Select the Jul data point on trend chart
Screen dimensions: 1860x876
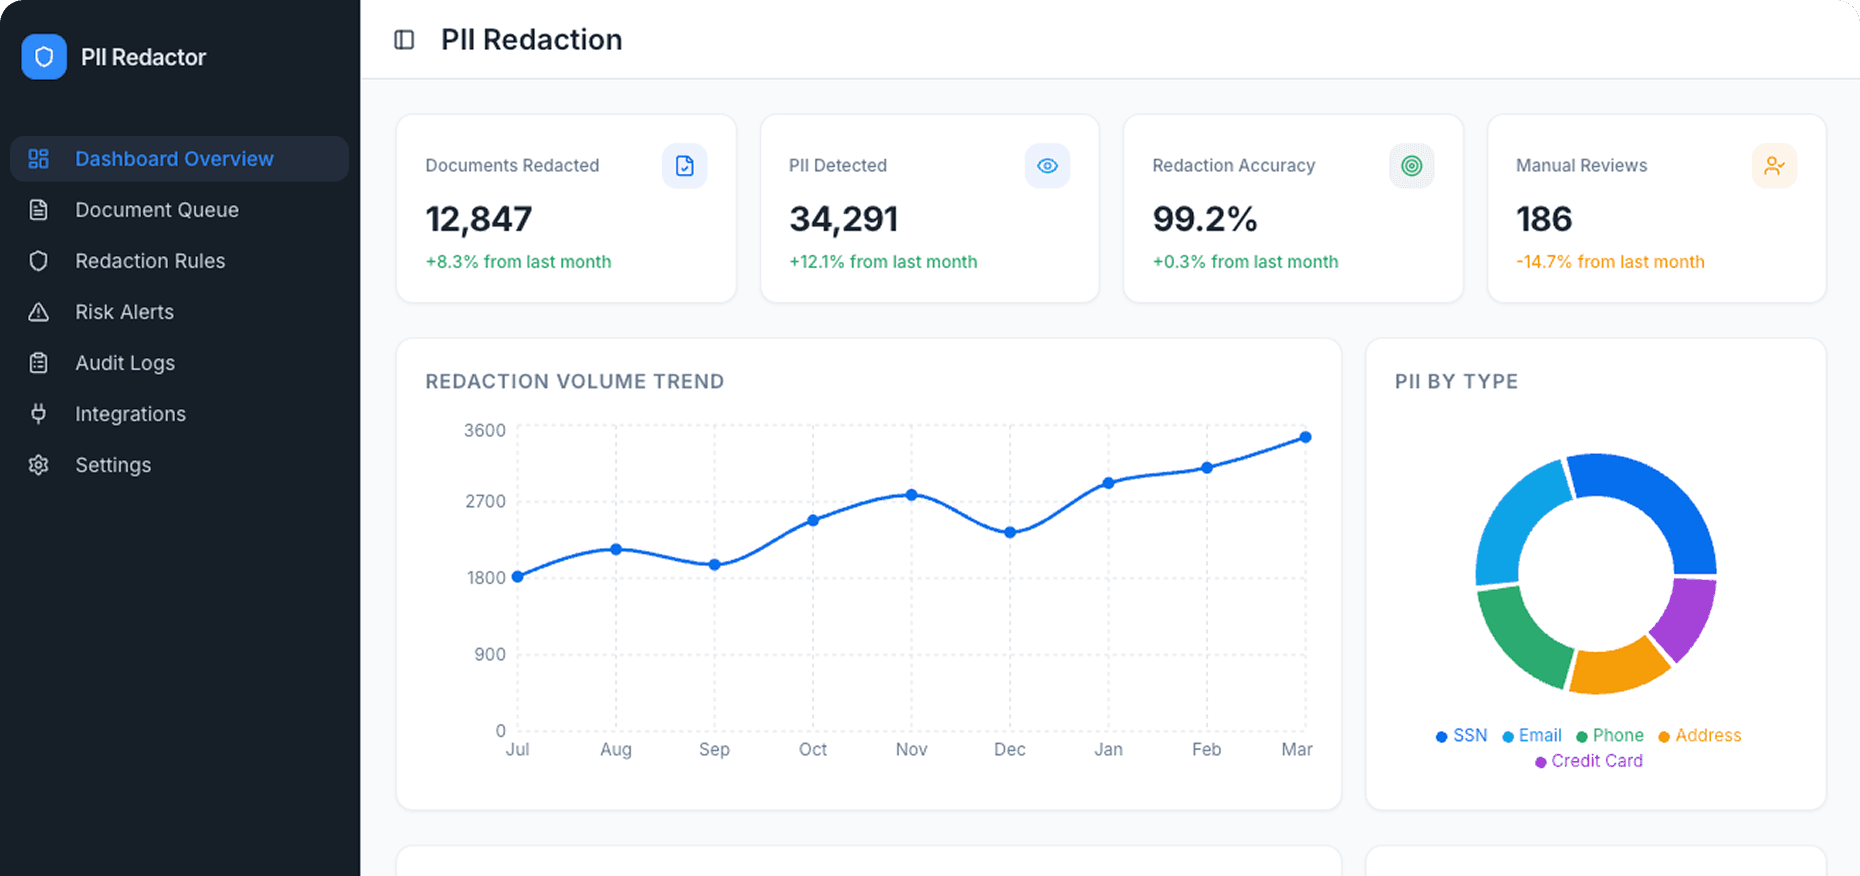coord(517,577)
